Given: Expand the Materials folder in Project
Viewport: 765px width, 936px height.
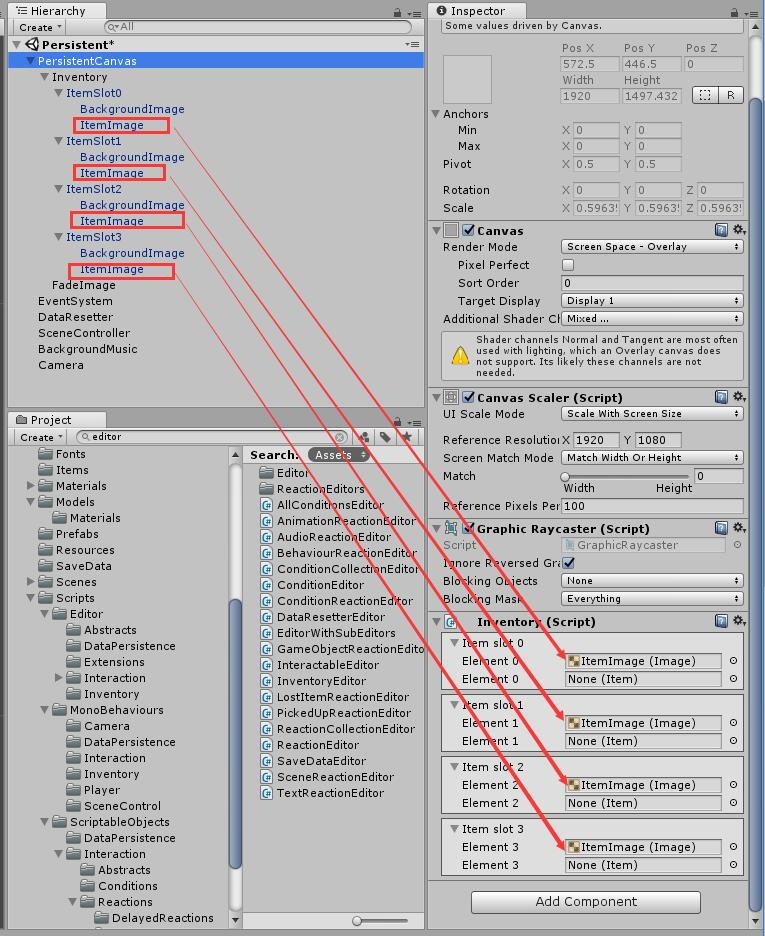Looking at the screenshot, I should pos(31,486).
